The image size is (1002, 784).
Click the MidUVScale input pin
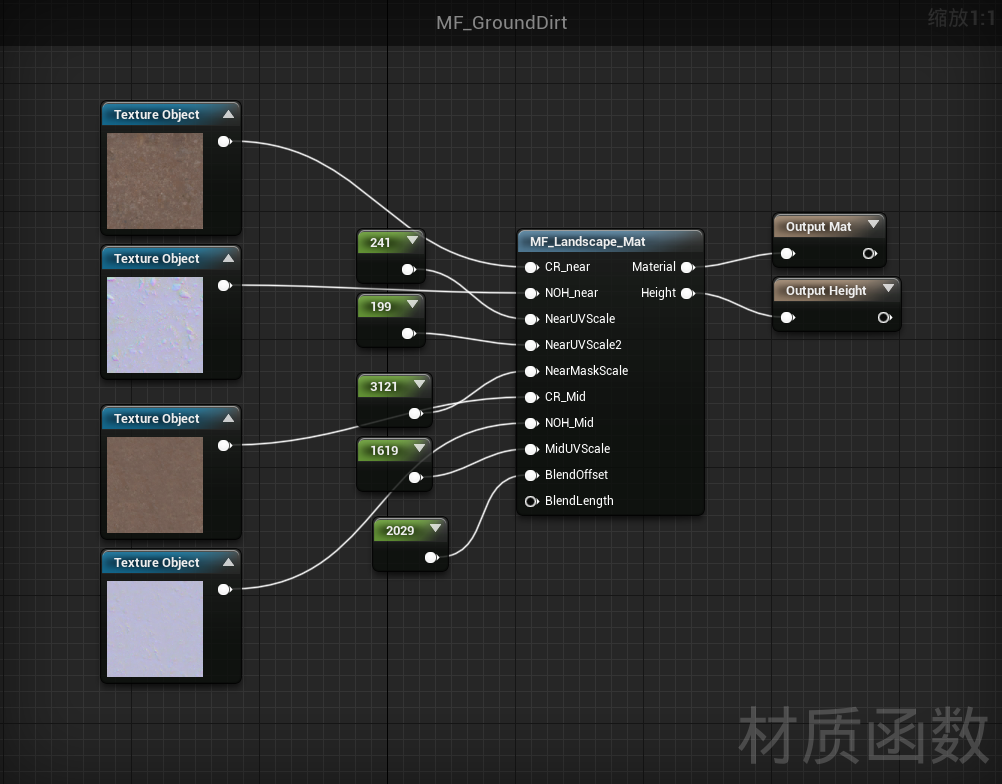click(531, 449)
